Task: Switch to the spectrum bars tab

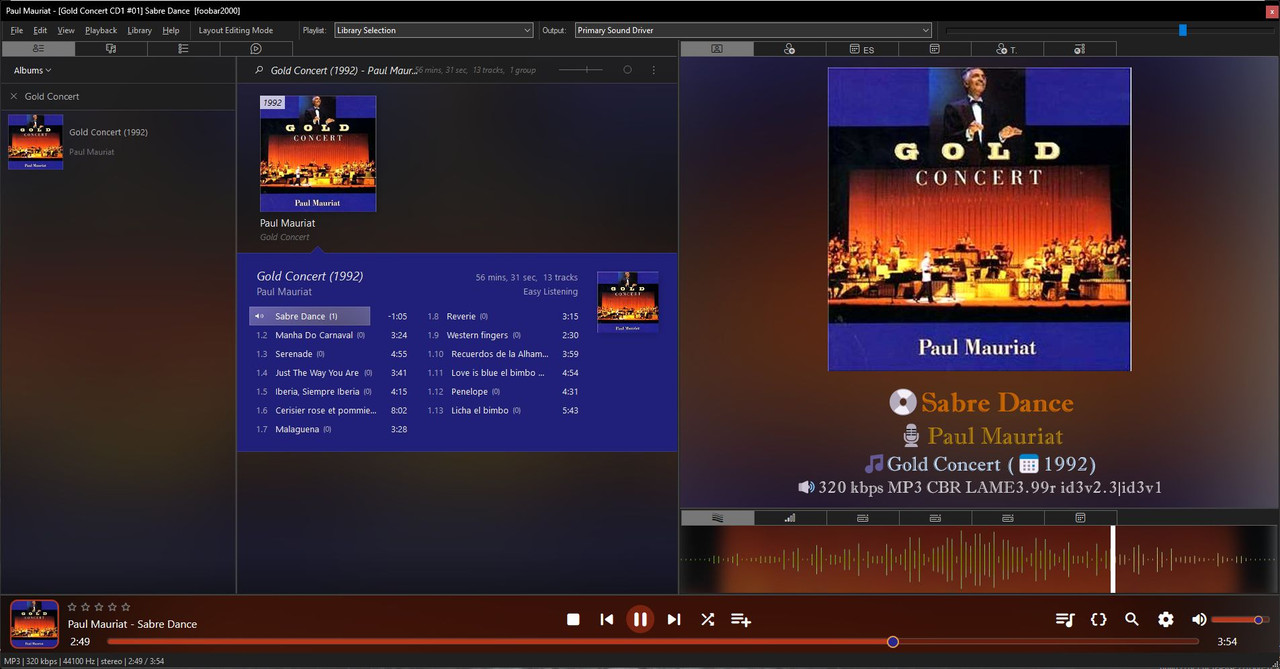Action: [790, 518]
